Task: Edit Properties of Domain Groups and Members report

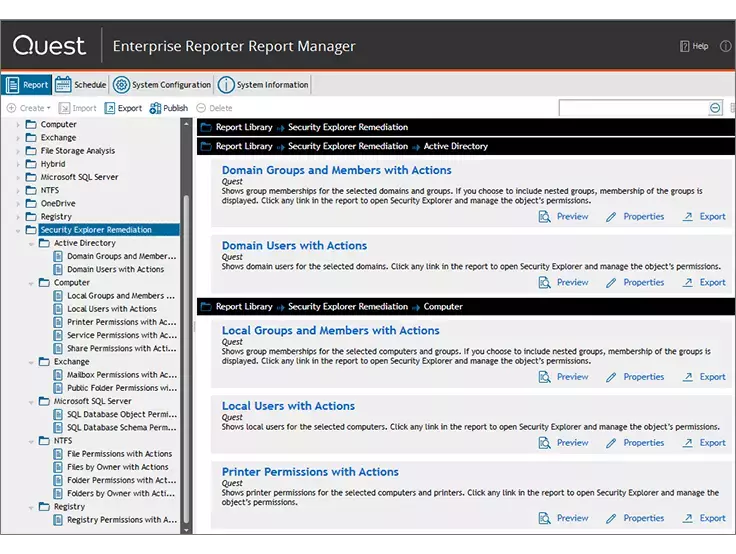Action: 635,216
